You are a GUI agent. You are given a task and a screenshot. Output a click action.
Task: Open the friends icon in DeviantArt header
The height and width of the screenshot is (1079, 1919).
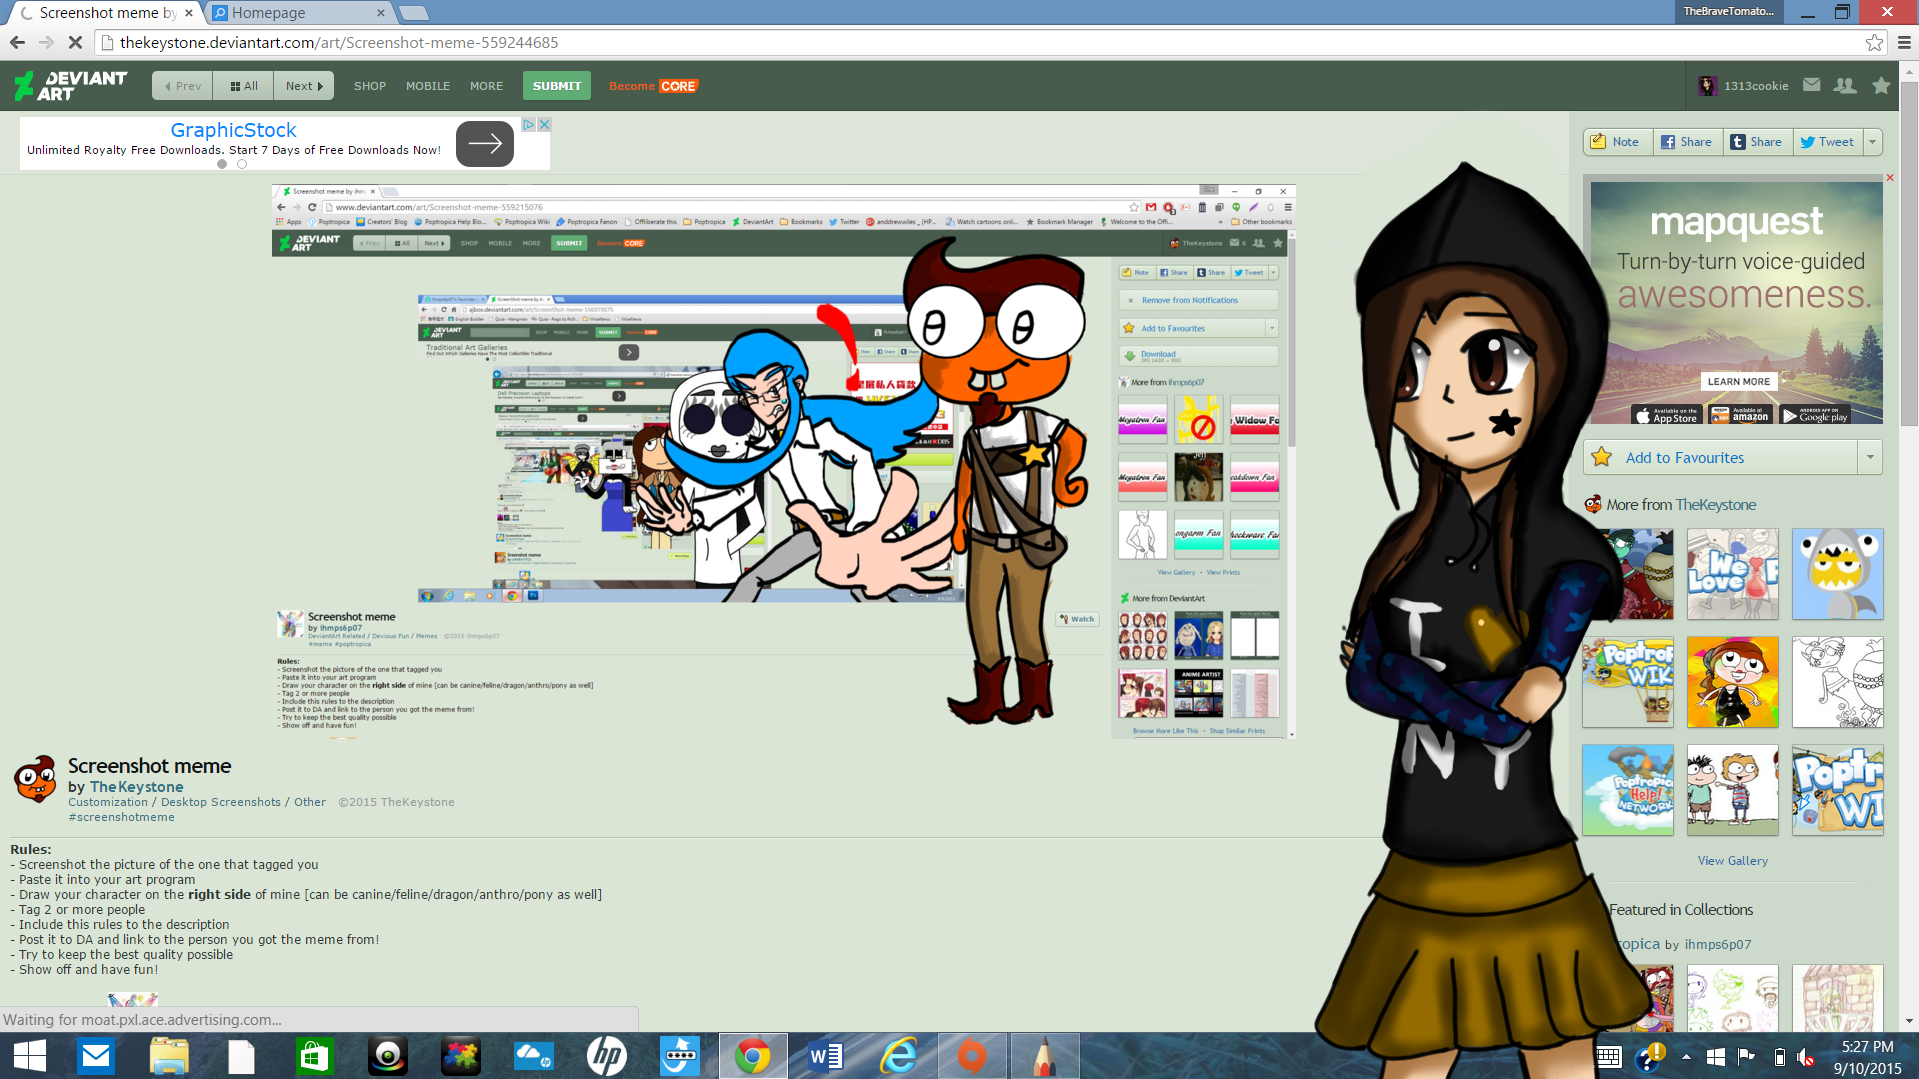click(1845, 86)
